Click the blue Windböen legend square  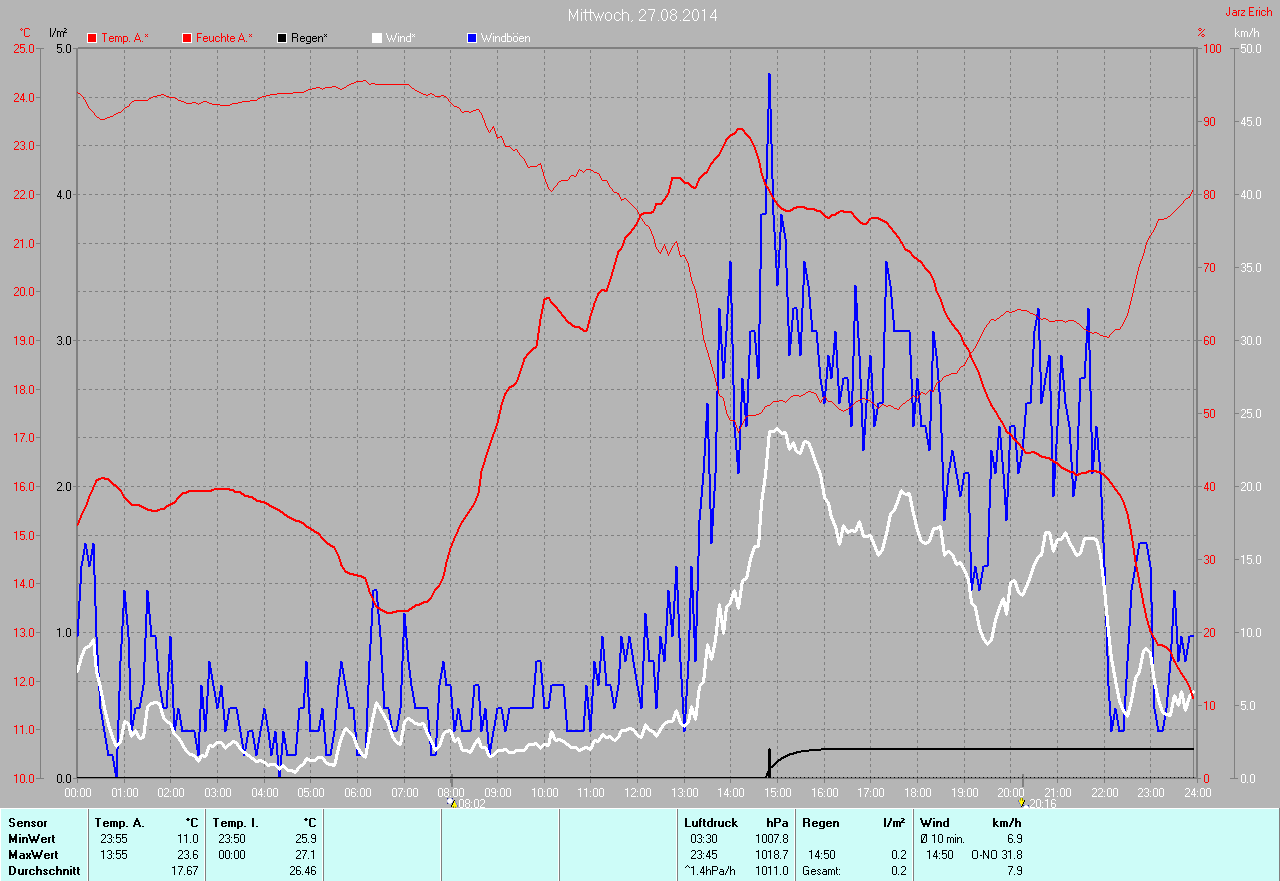tap(472, 38)
